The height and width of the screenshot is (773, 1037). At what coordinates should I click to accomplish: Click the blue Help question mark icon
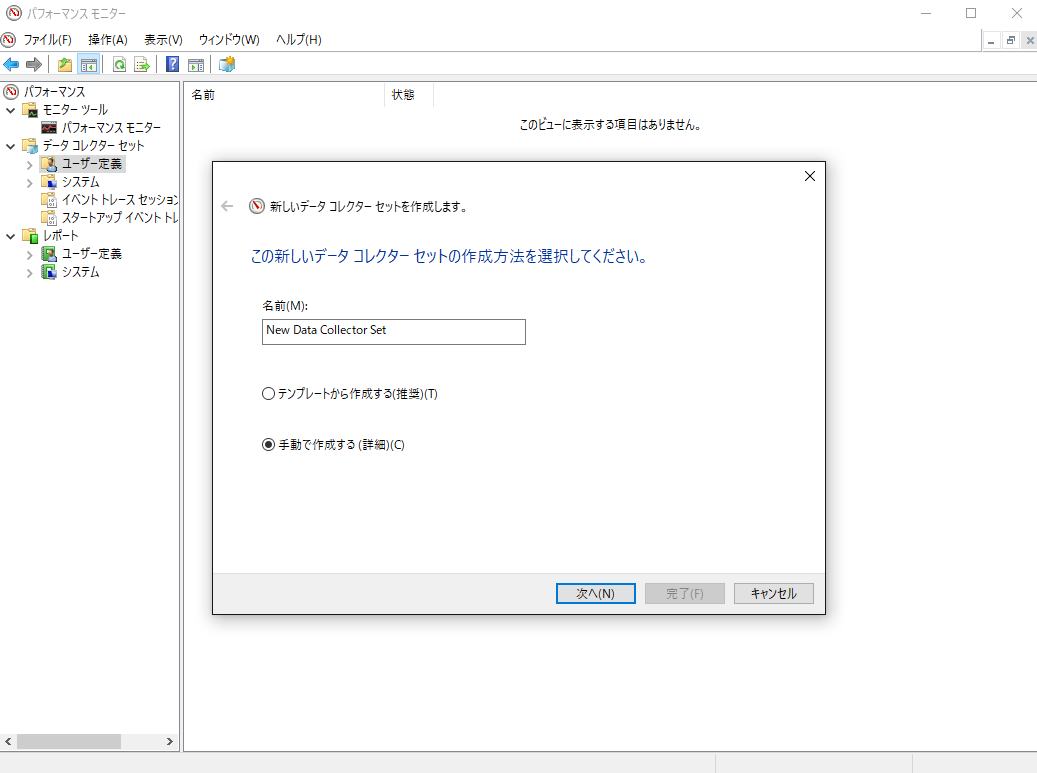coord(173,64)
